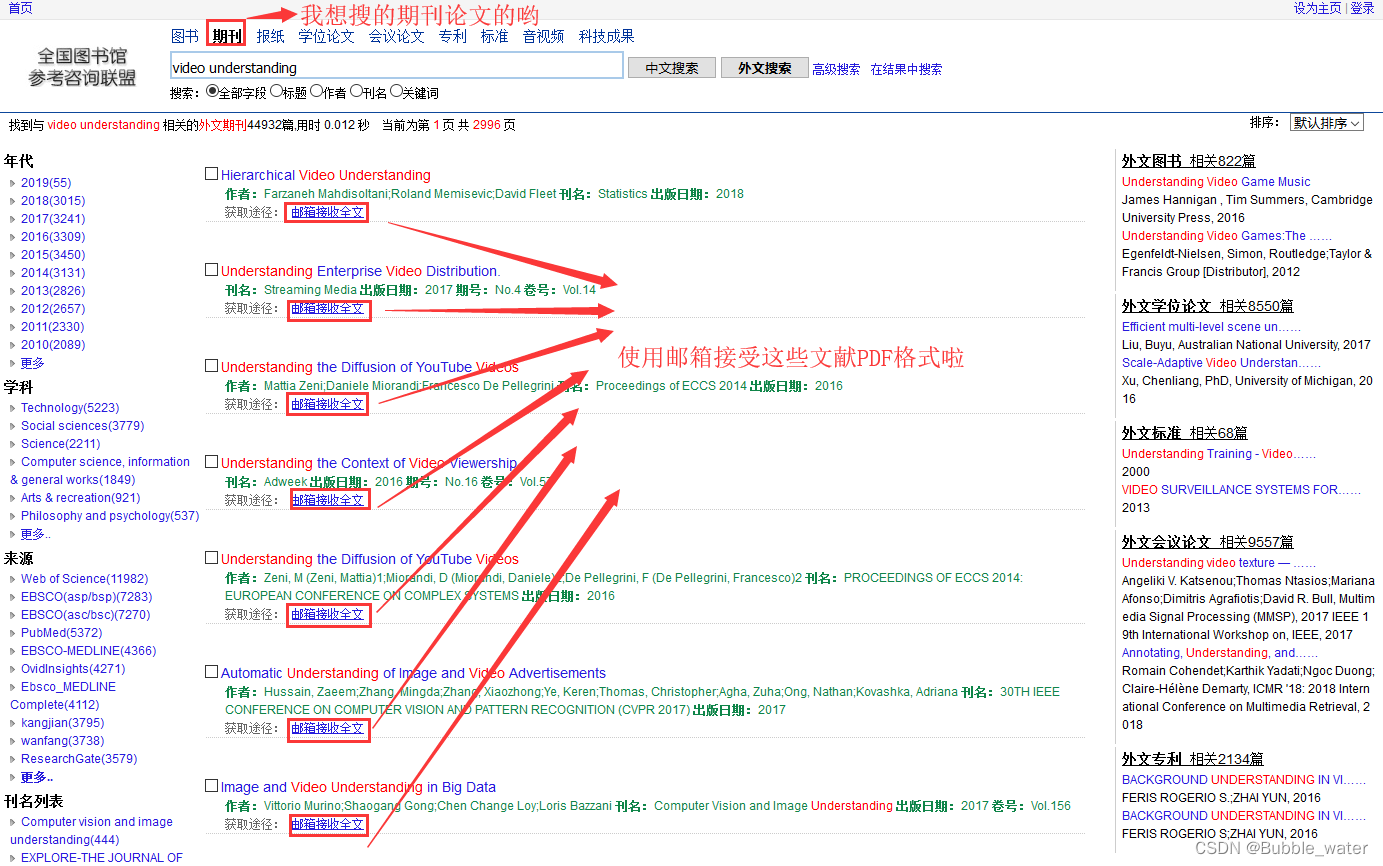This screenshot has width=1383, height=866.
Task: Click the 登录 link
Action: [1363, 8]
